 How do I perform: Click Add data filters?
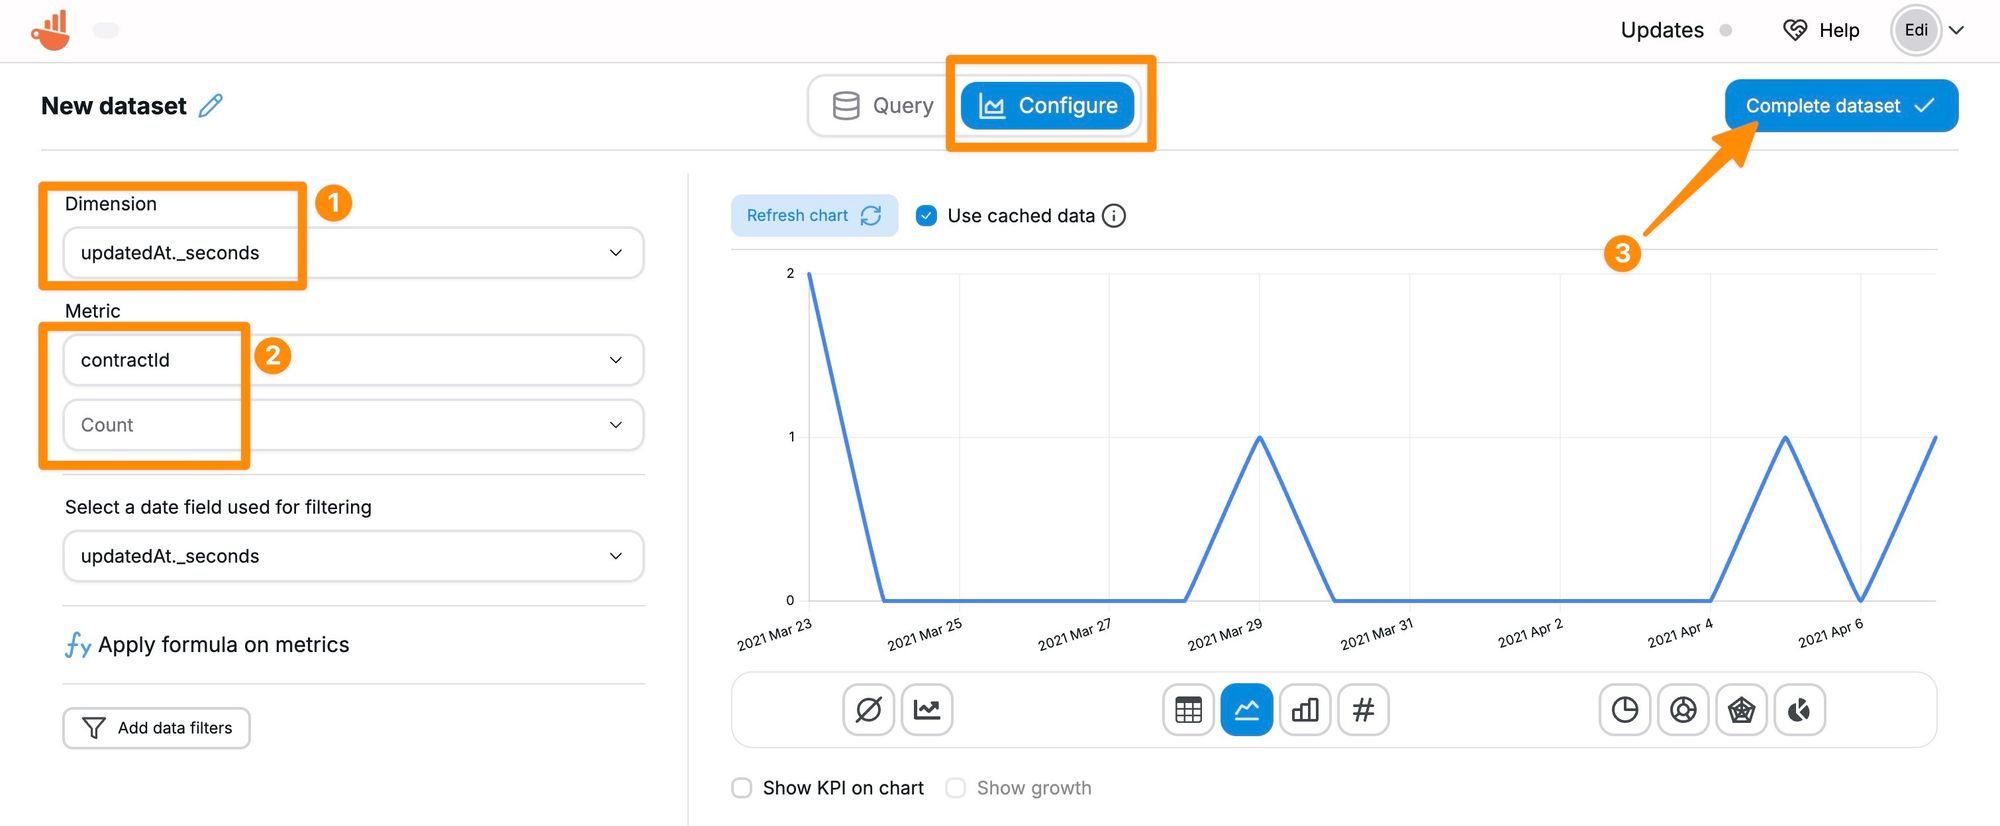(x=157, y=728)
